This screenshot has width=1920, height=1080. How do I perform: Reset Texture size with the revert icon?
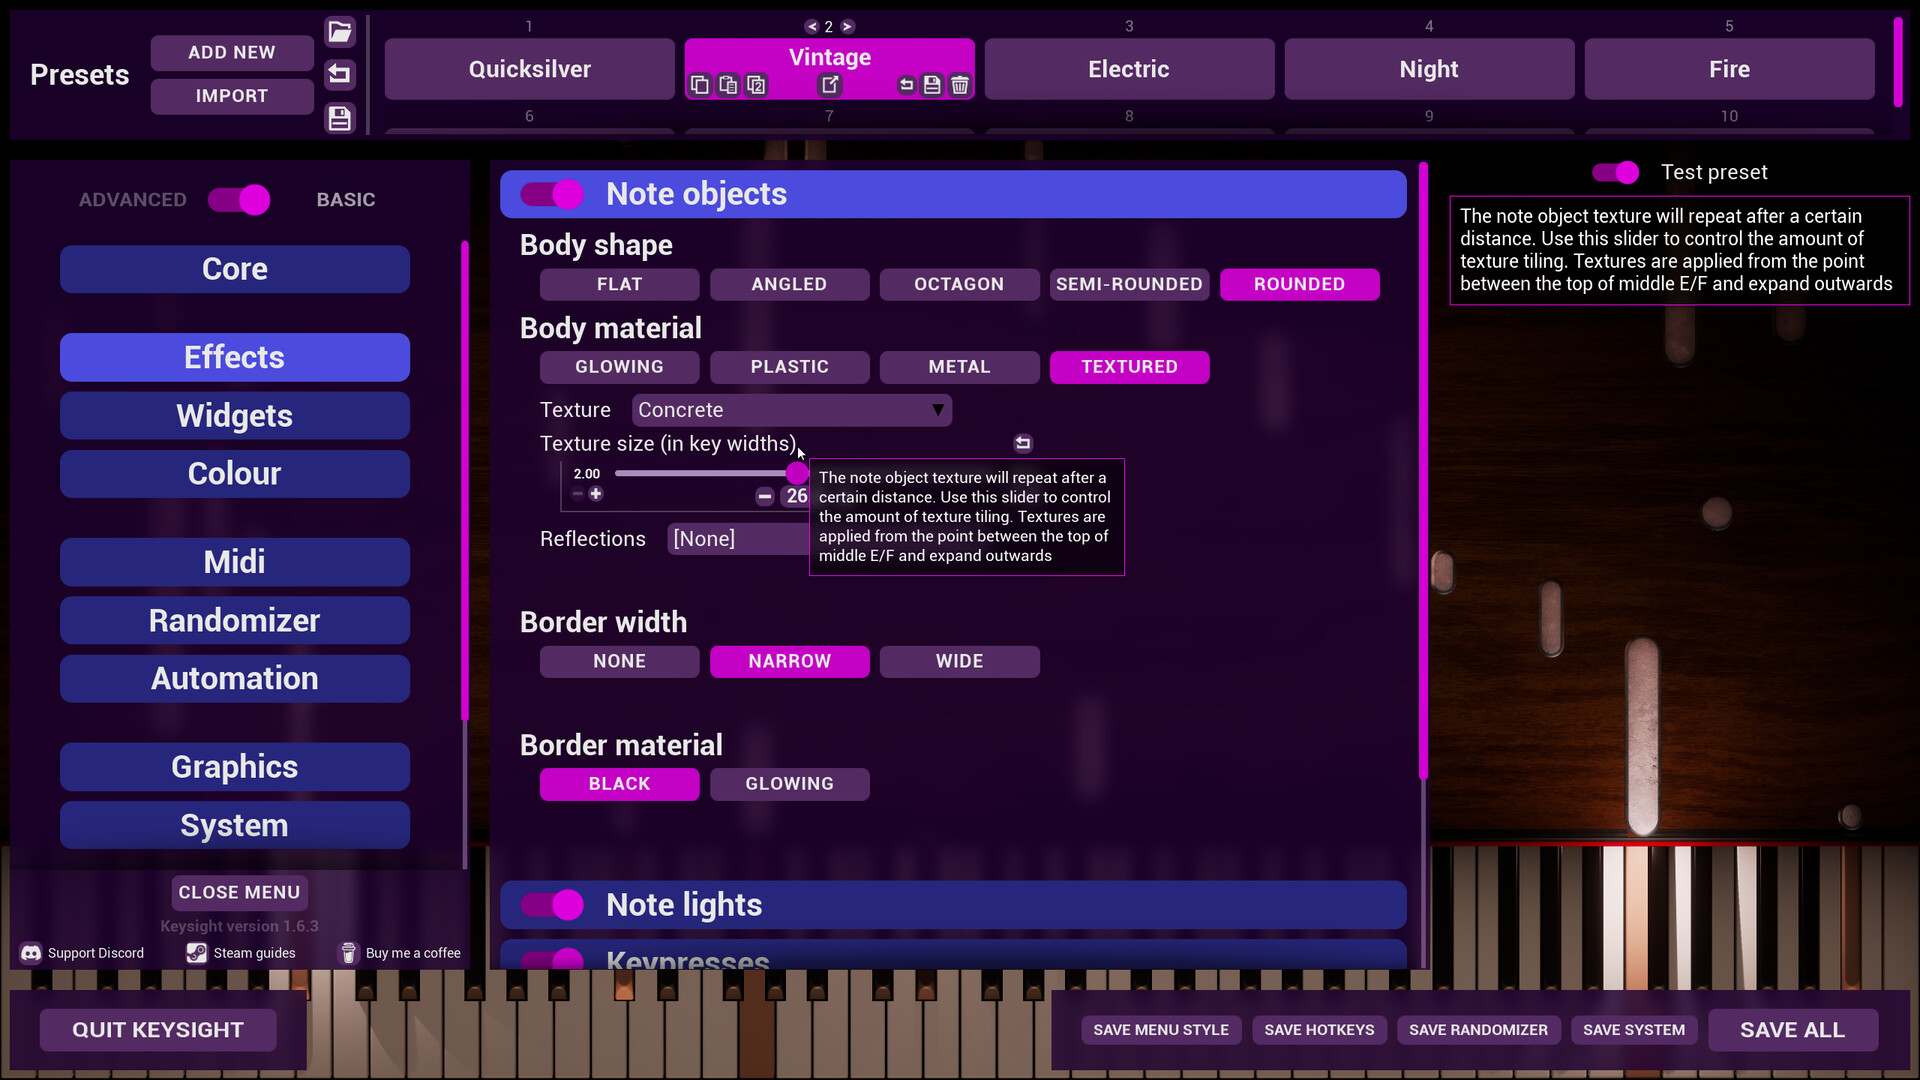click(x=1022, y=443)
